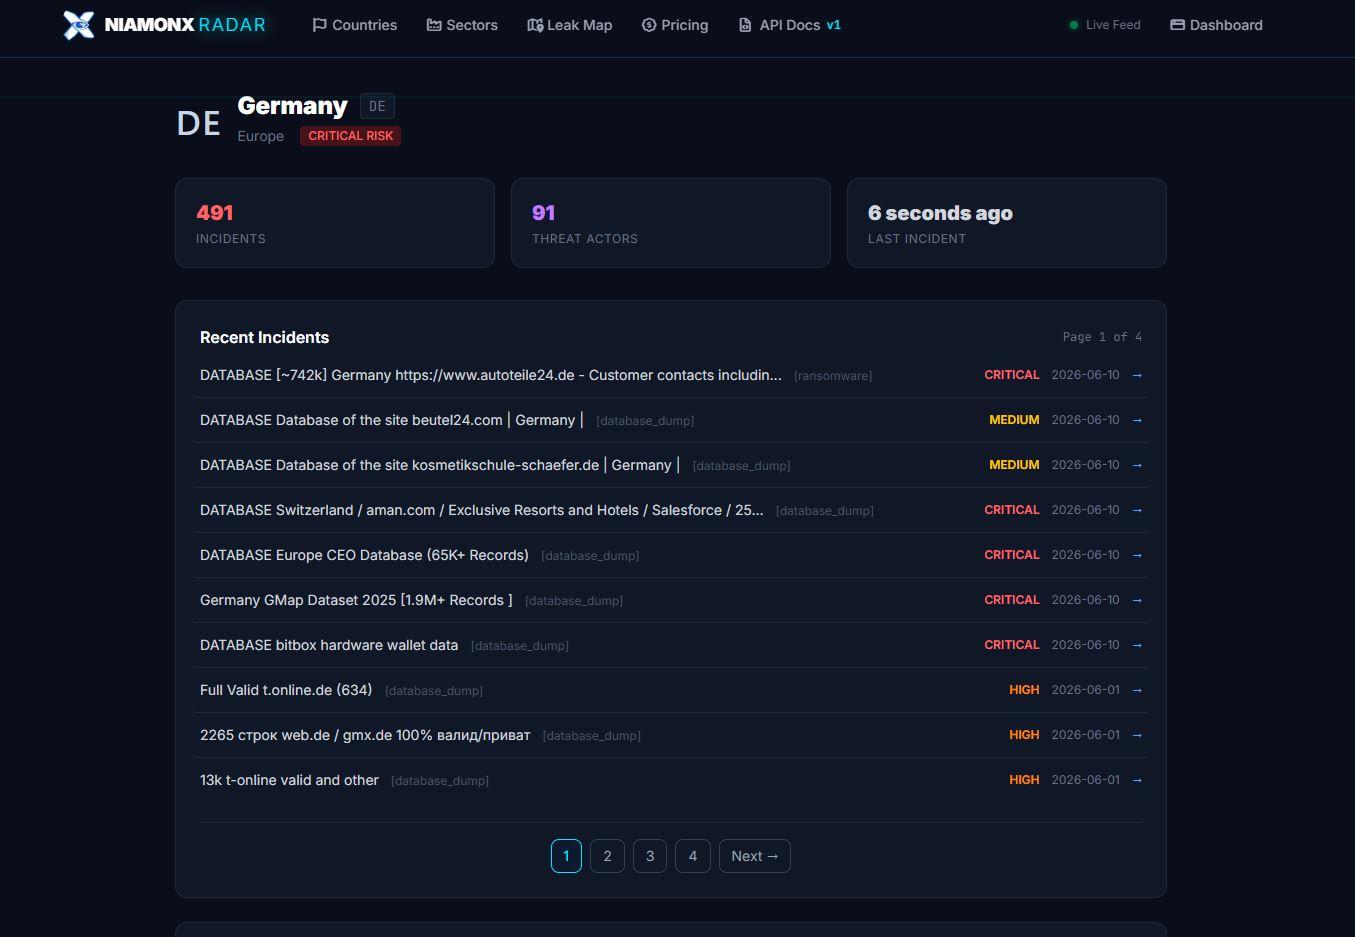Go to pagination page 4

[x=693, y=856]
